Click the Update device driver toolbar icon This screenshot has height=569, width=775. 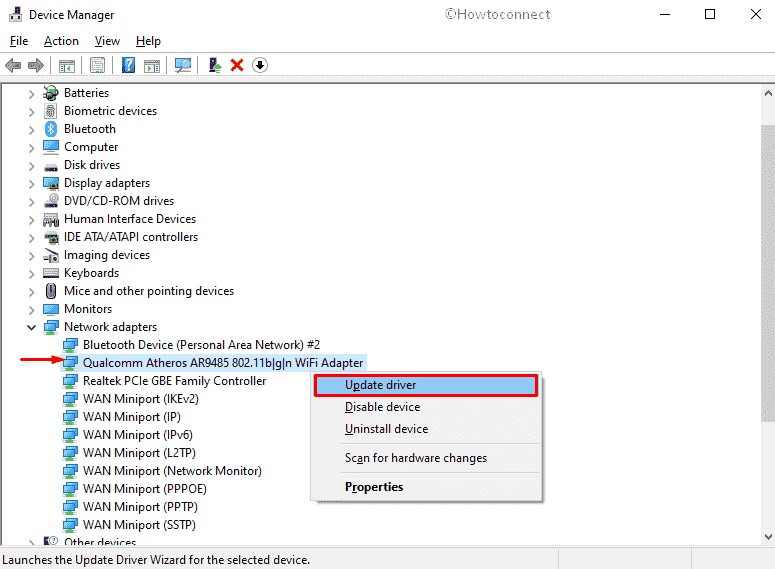(214, 65)
